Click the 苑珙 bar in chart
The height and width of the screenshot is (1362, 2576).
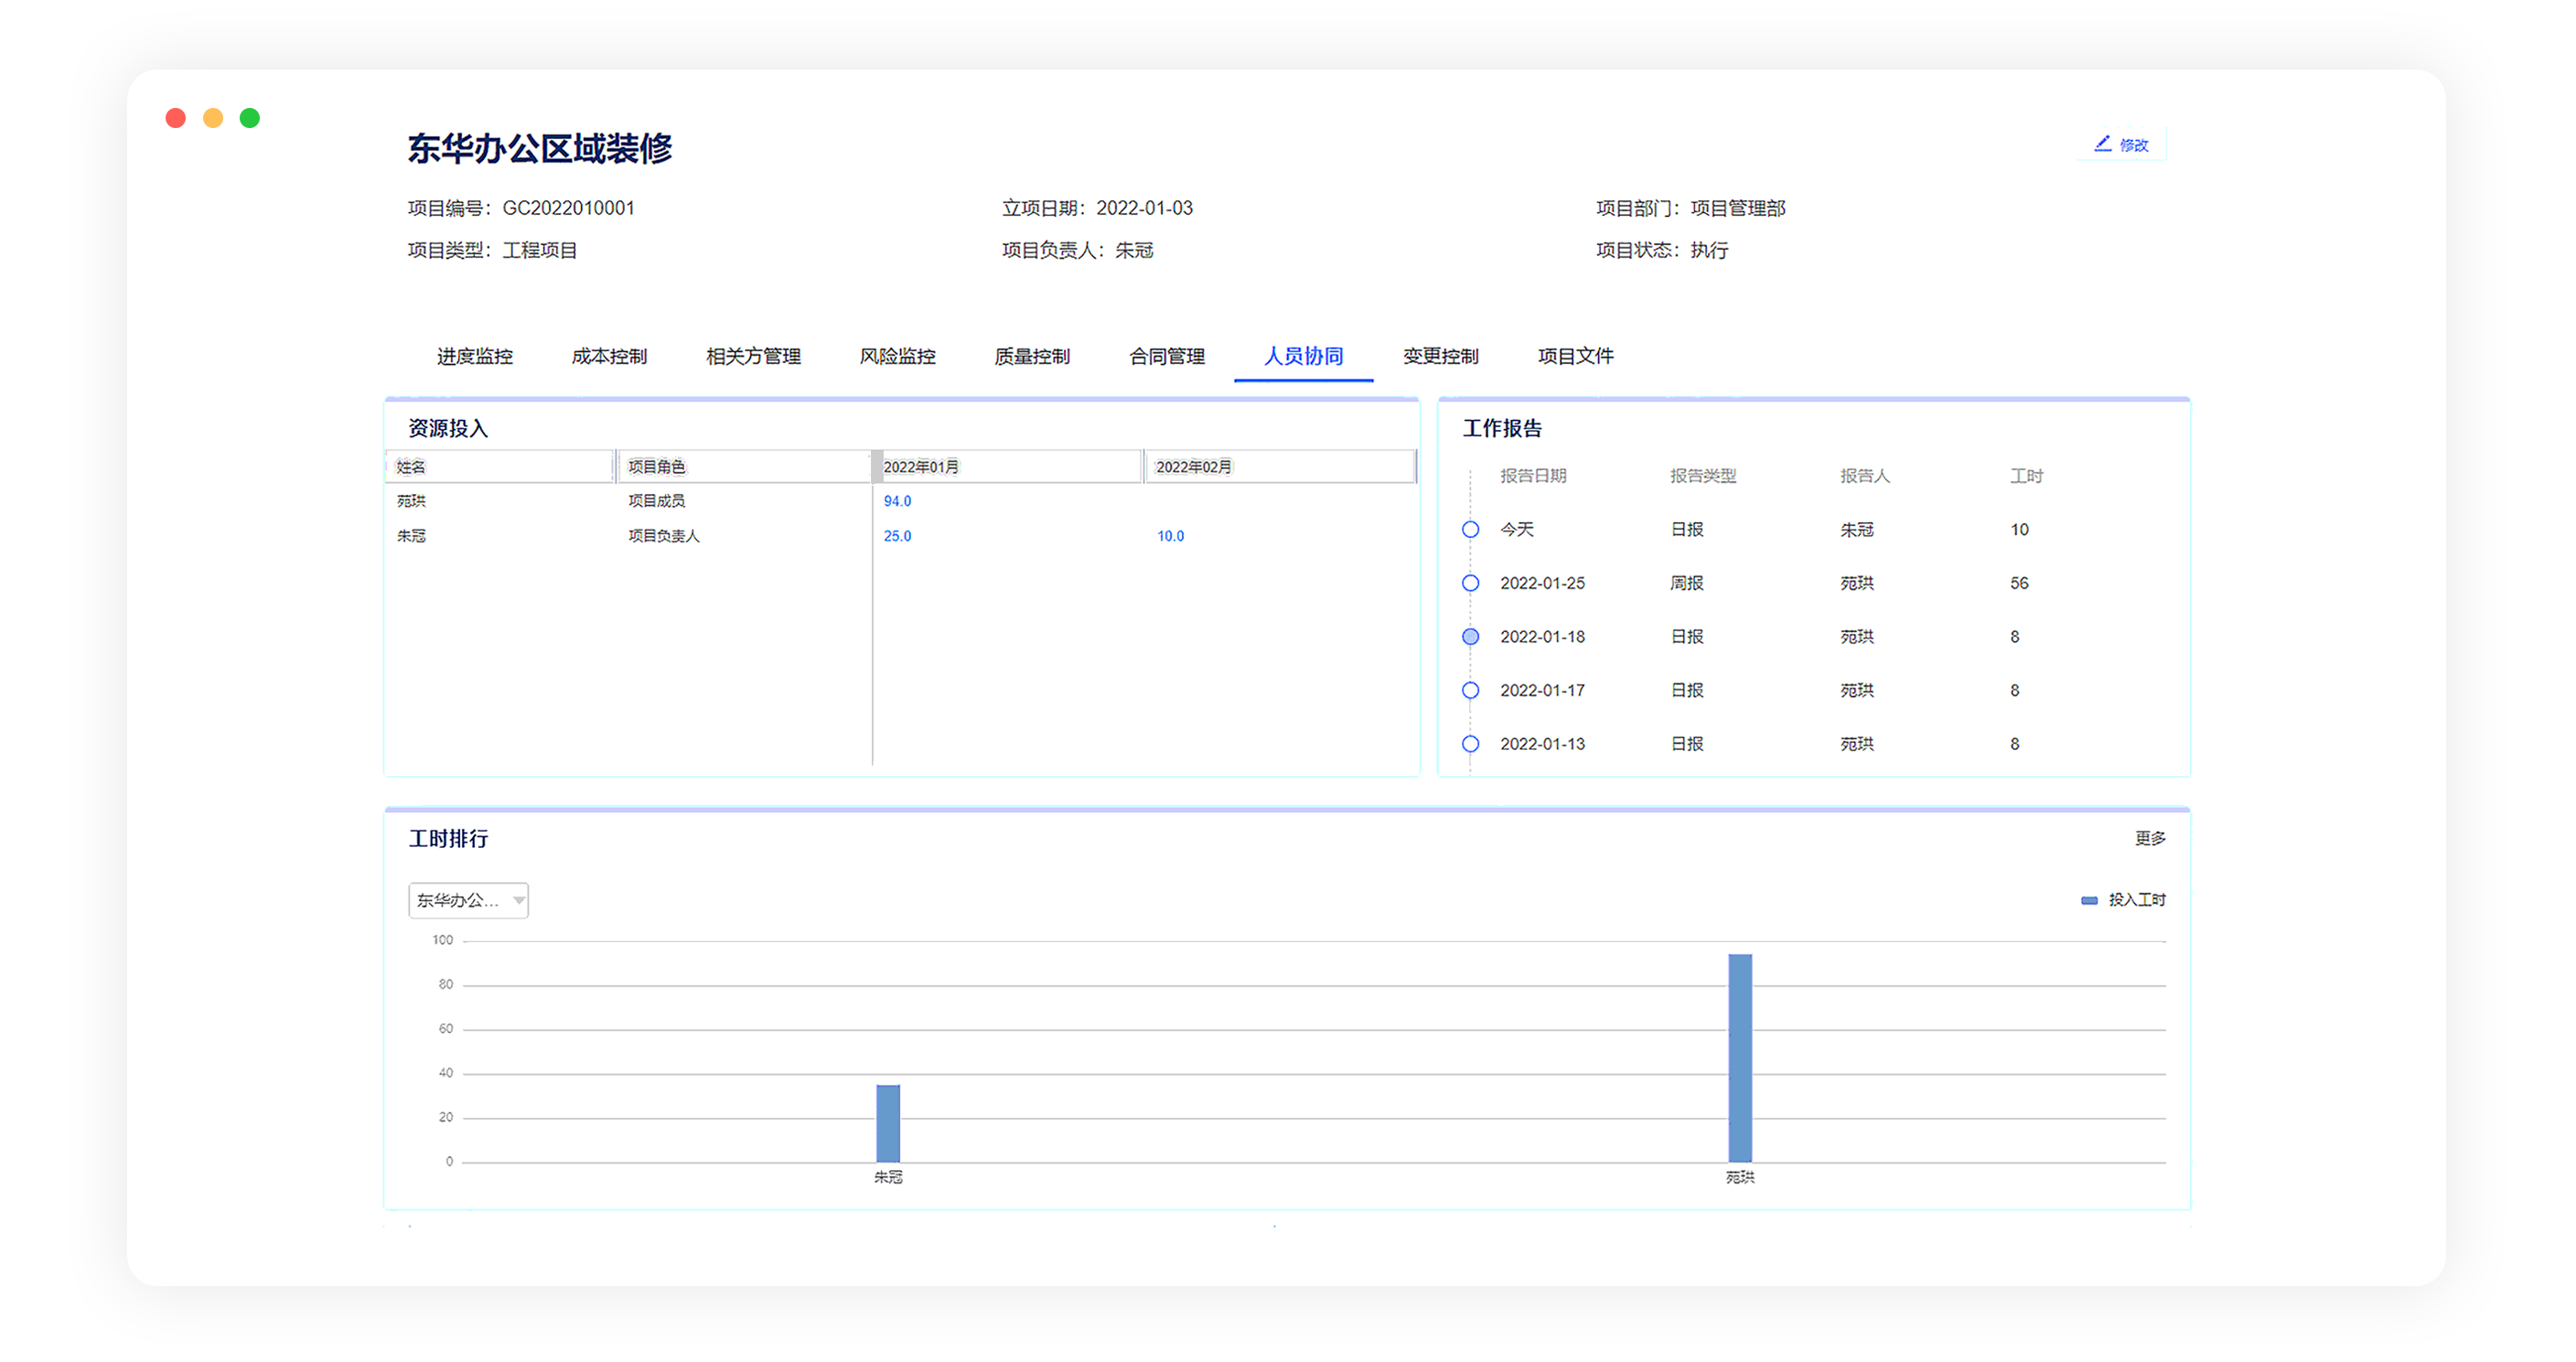coord(1740,1058)
